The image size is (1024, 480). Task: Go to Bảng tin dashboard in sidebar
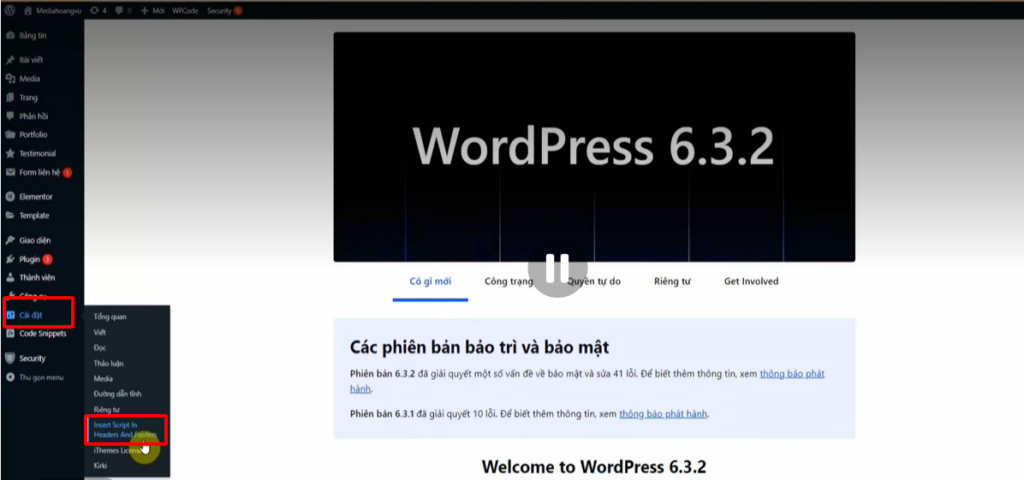(x=27, y=35)
